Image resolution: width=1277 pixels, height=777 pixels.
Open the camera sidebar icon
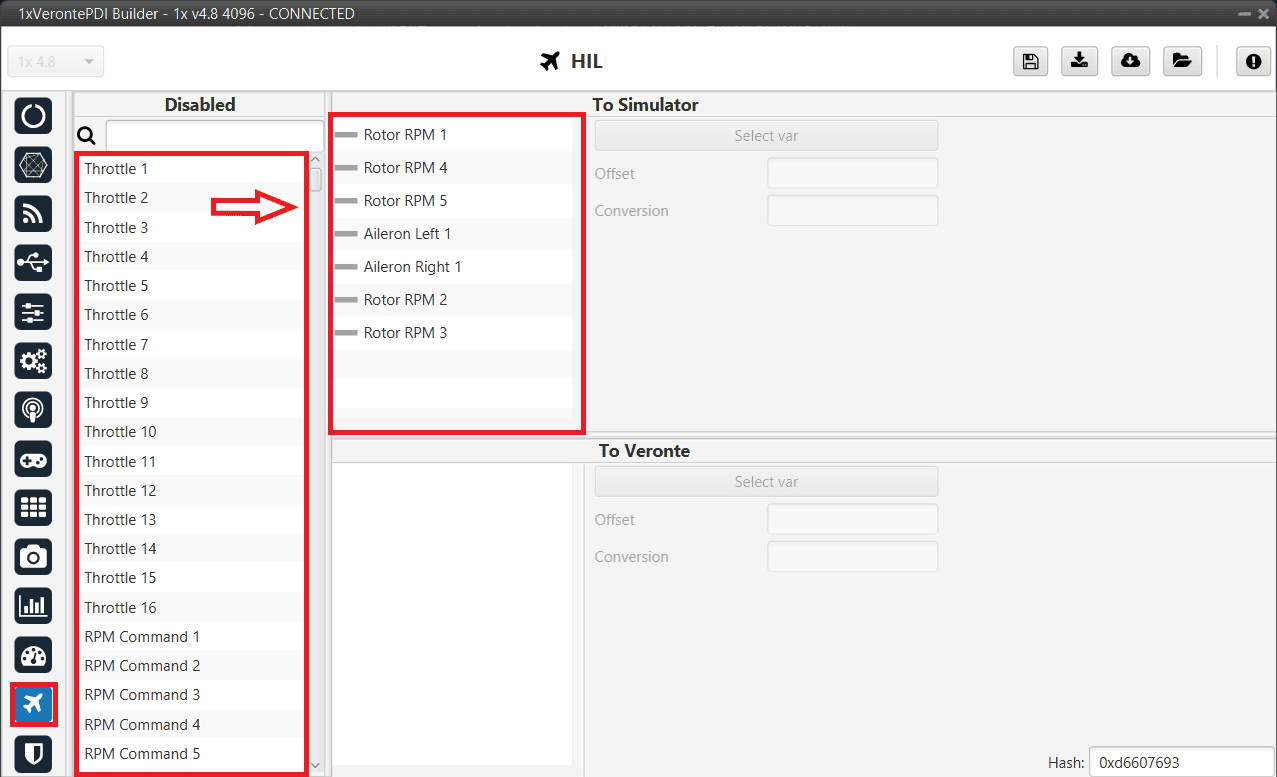coord(34,557)
